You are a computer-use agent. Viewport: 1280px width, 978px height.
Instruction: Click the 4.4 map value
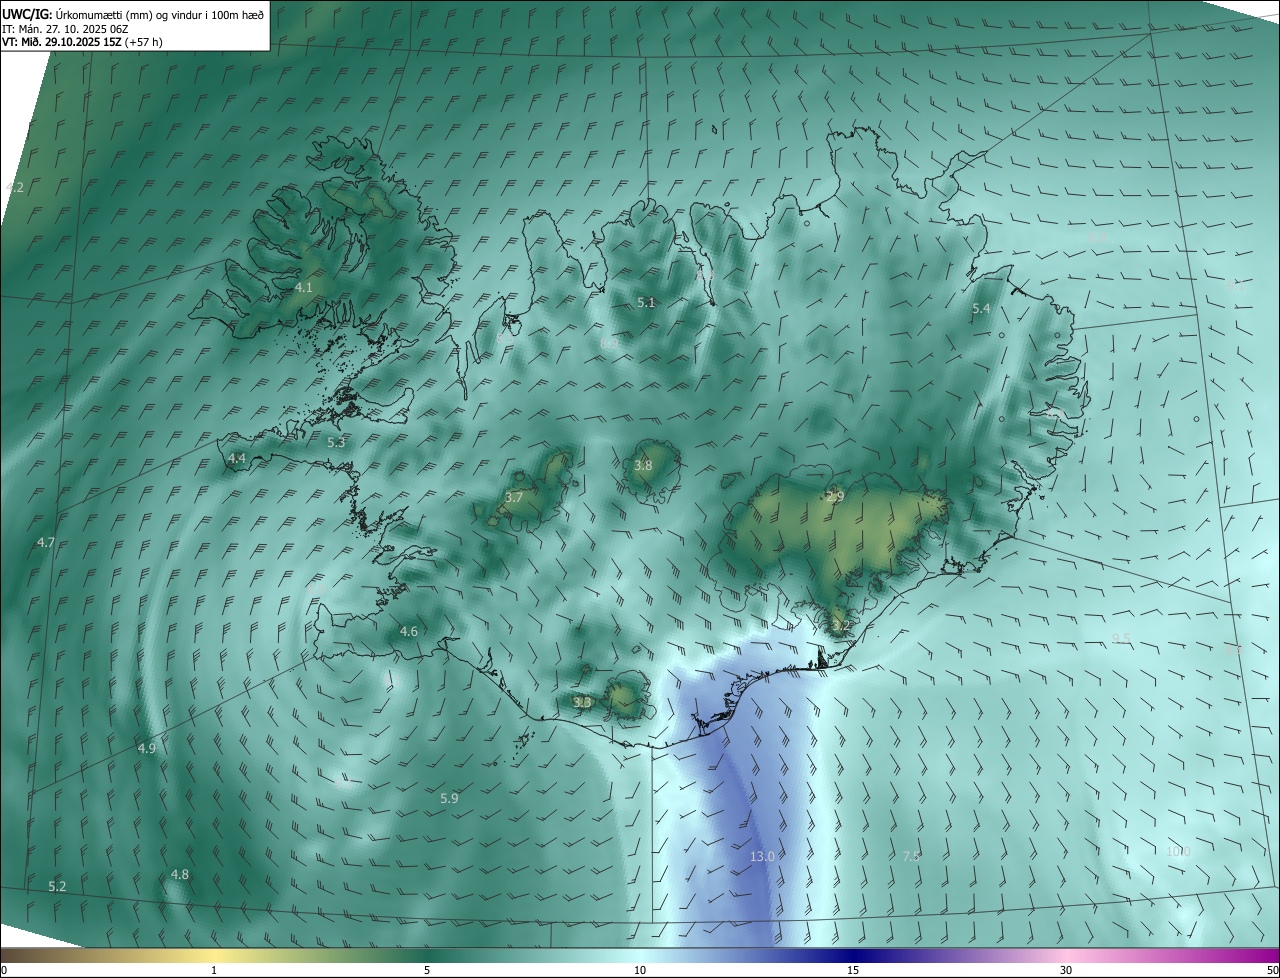click(x=237, y=458)
